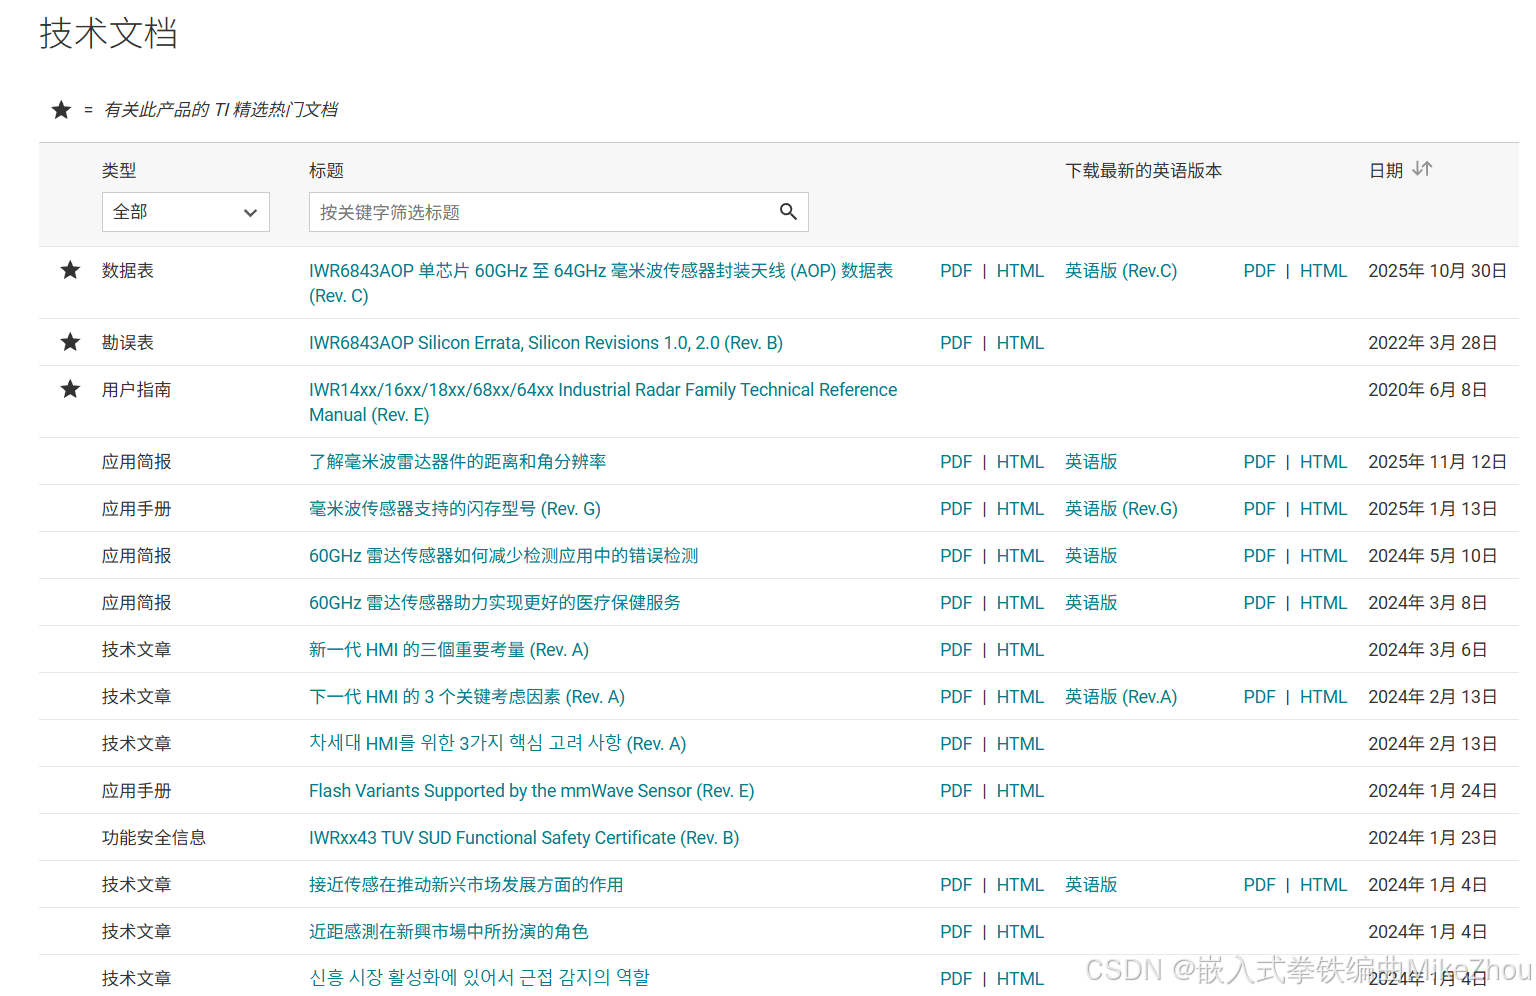The image size is (1536, 996).
Task: Click English PDF in 接近传感 row
Action: coord(1259,885)
